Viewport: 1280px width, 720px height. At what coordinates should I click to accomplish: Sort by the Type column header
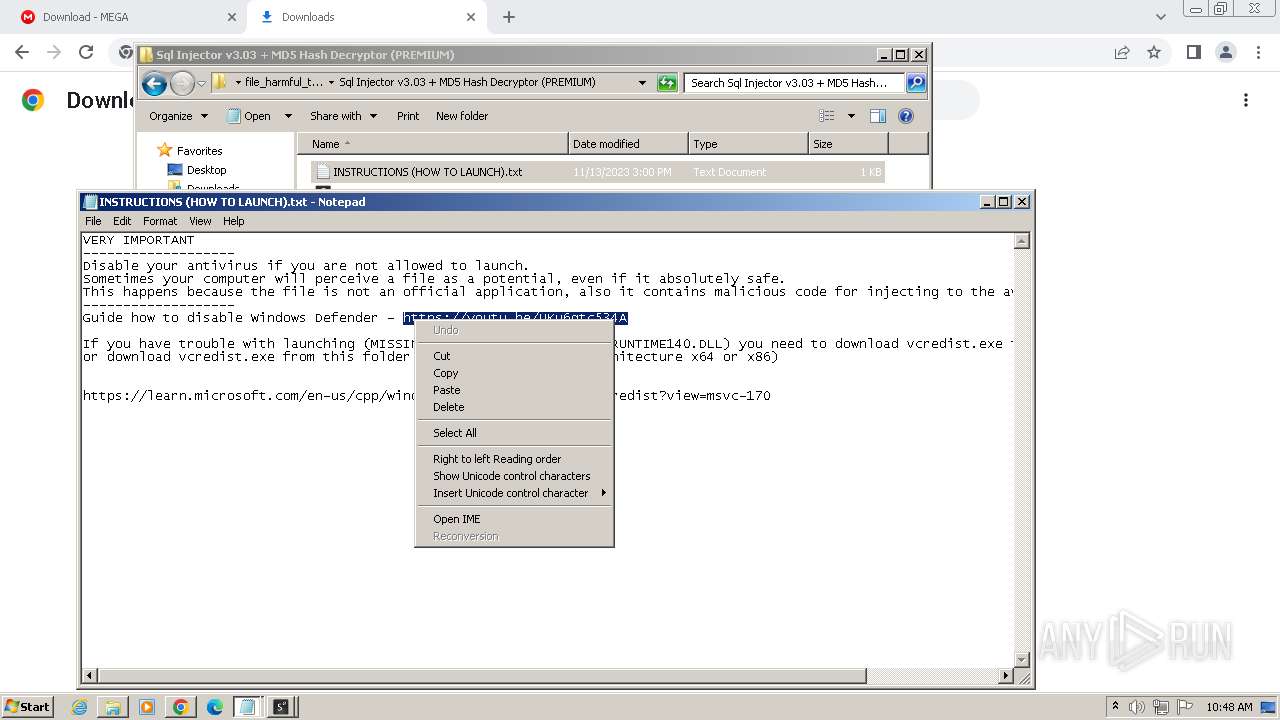[x=748, y=144]
